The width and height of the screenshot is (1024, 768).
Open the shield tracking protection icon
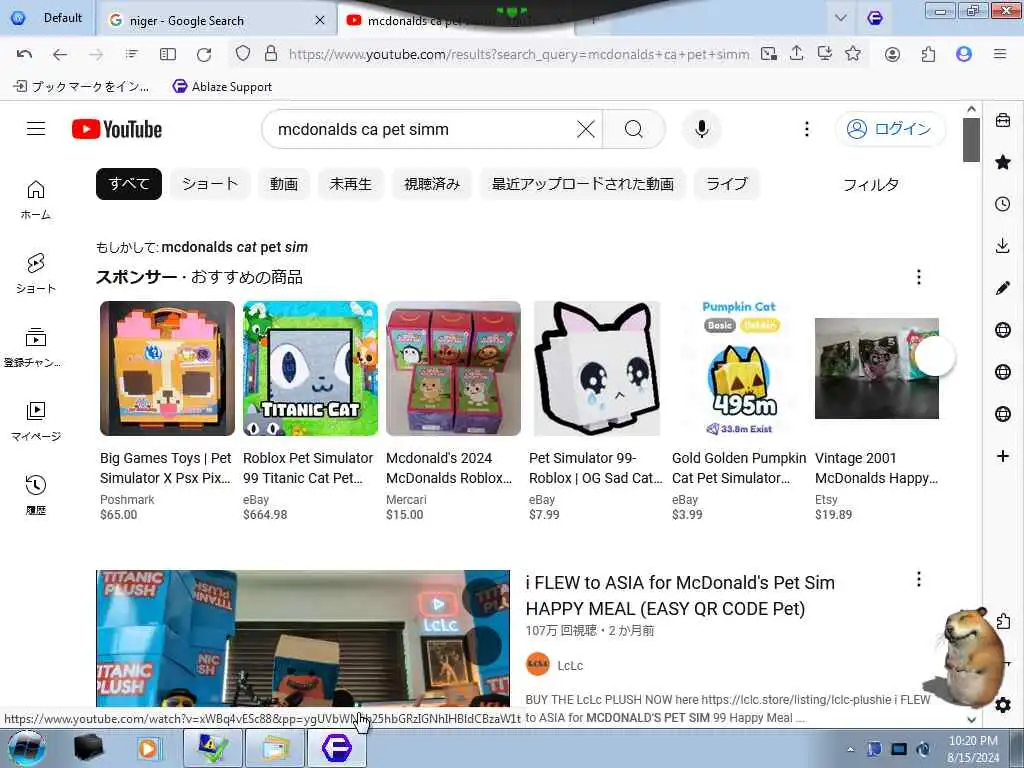[x=243, y=54]
